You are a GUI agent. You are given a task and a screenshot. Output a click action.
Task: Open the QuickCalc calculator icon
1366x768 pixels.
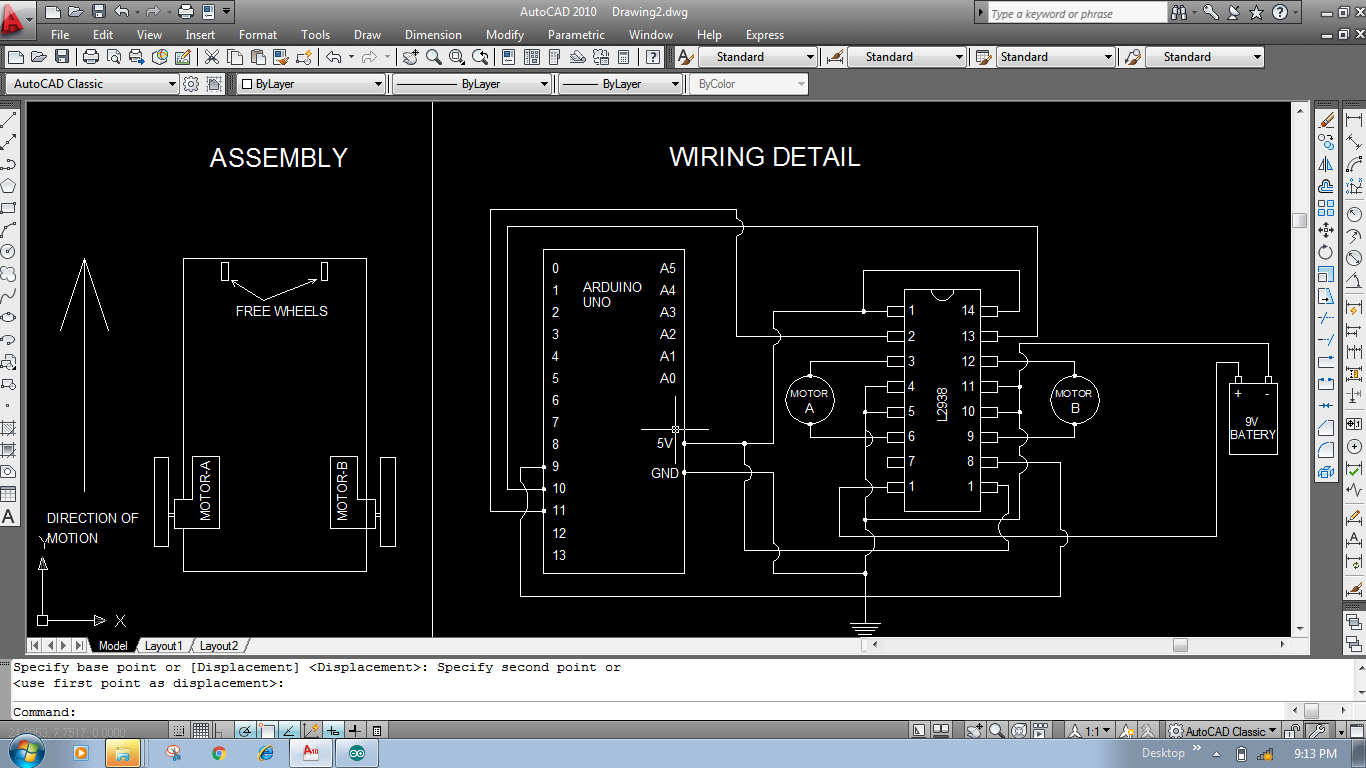[624, 57]
